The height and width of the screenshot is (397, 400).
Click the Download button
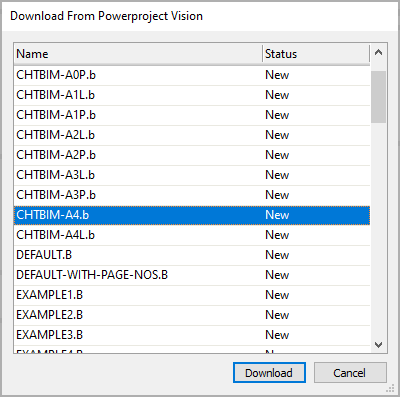click(269, 373)
